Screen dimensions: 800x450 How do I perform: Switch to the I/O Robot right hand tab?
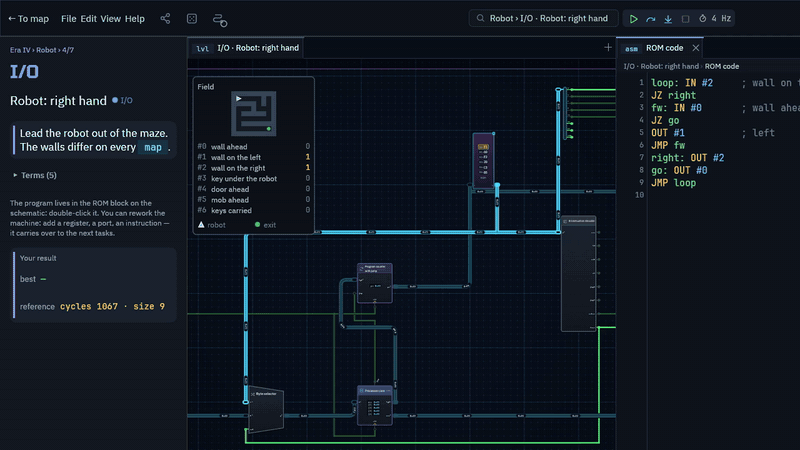(x=247, y=48)
